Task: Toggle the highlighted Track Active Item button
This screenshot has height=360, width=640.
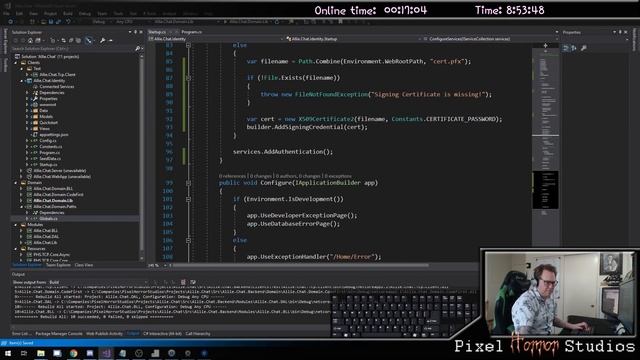Action: pos(89,40)
